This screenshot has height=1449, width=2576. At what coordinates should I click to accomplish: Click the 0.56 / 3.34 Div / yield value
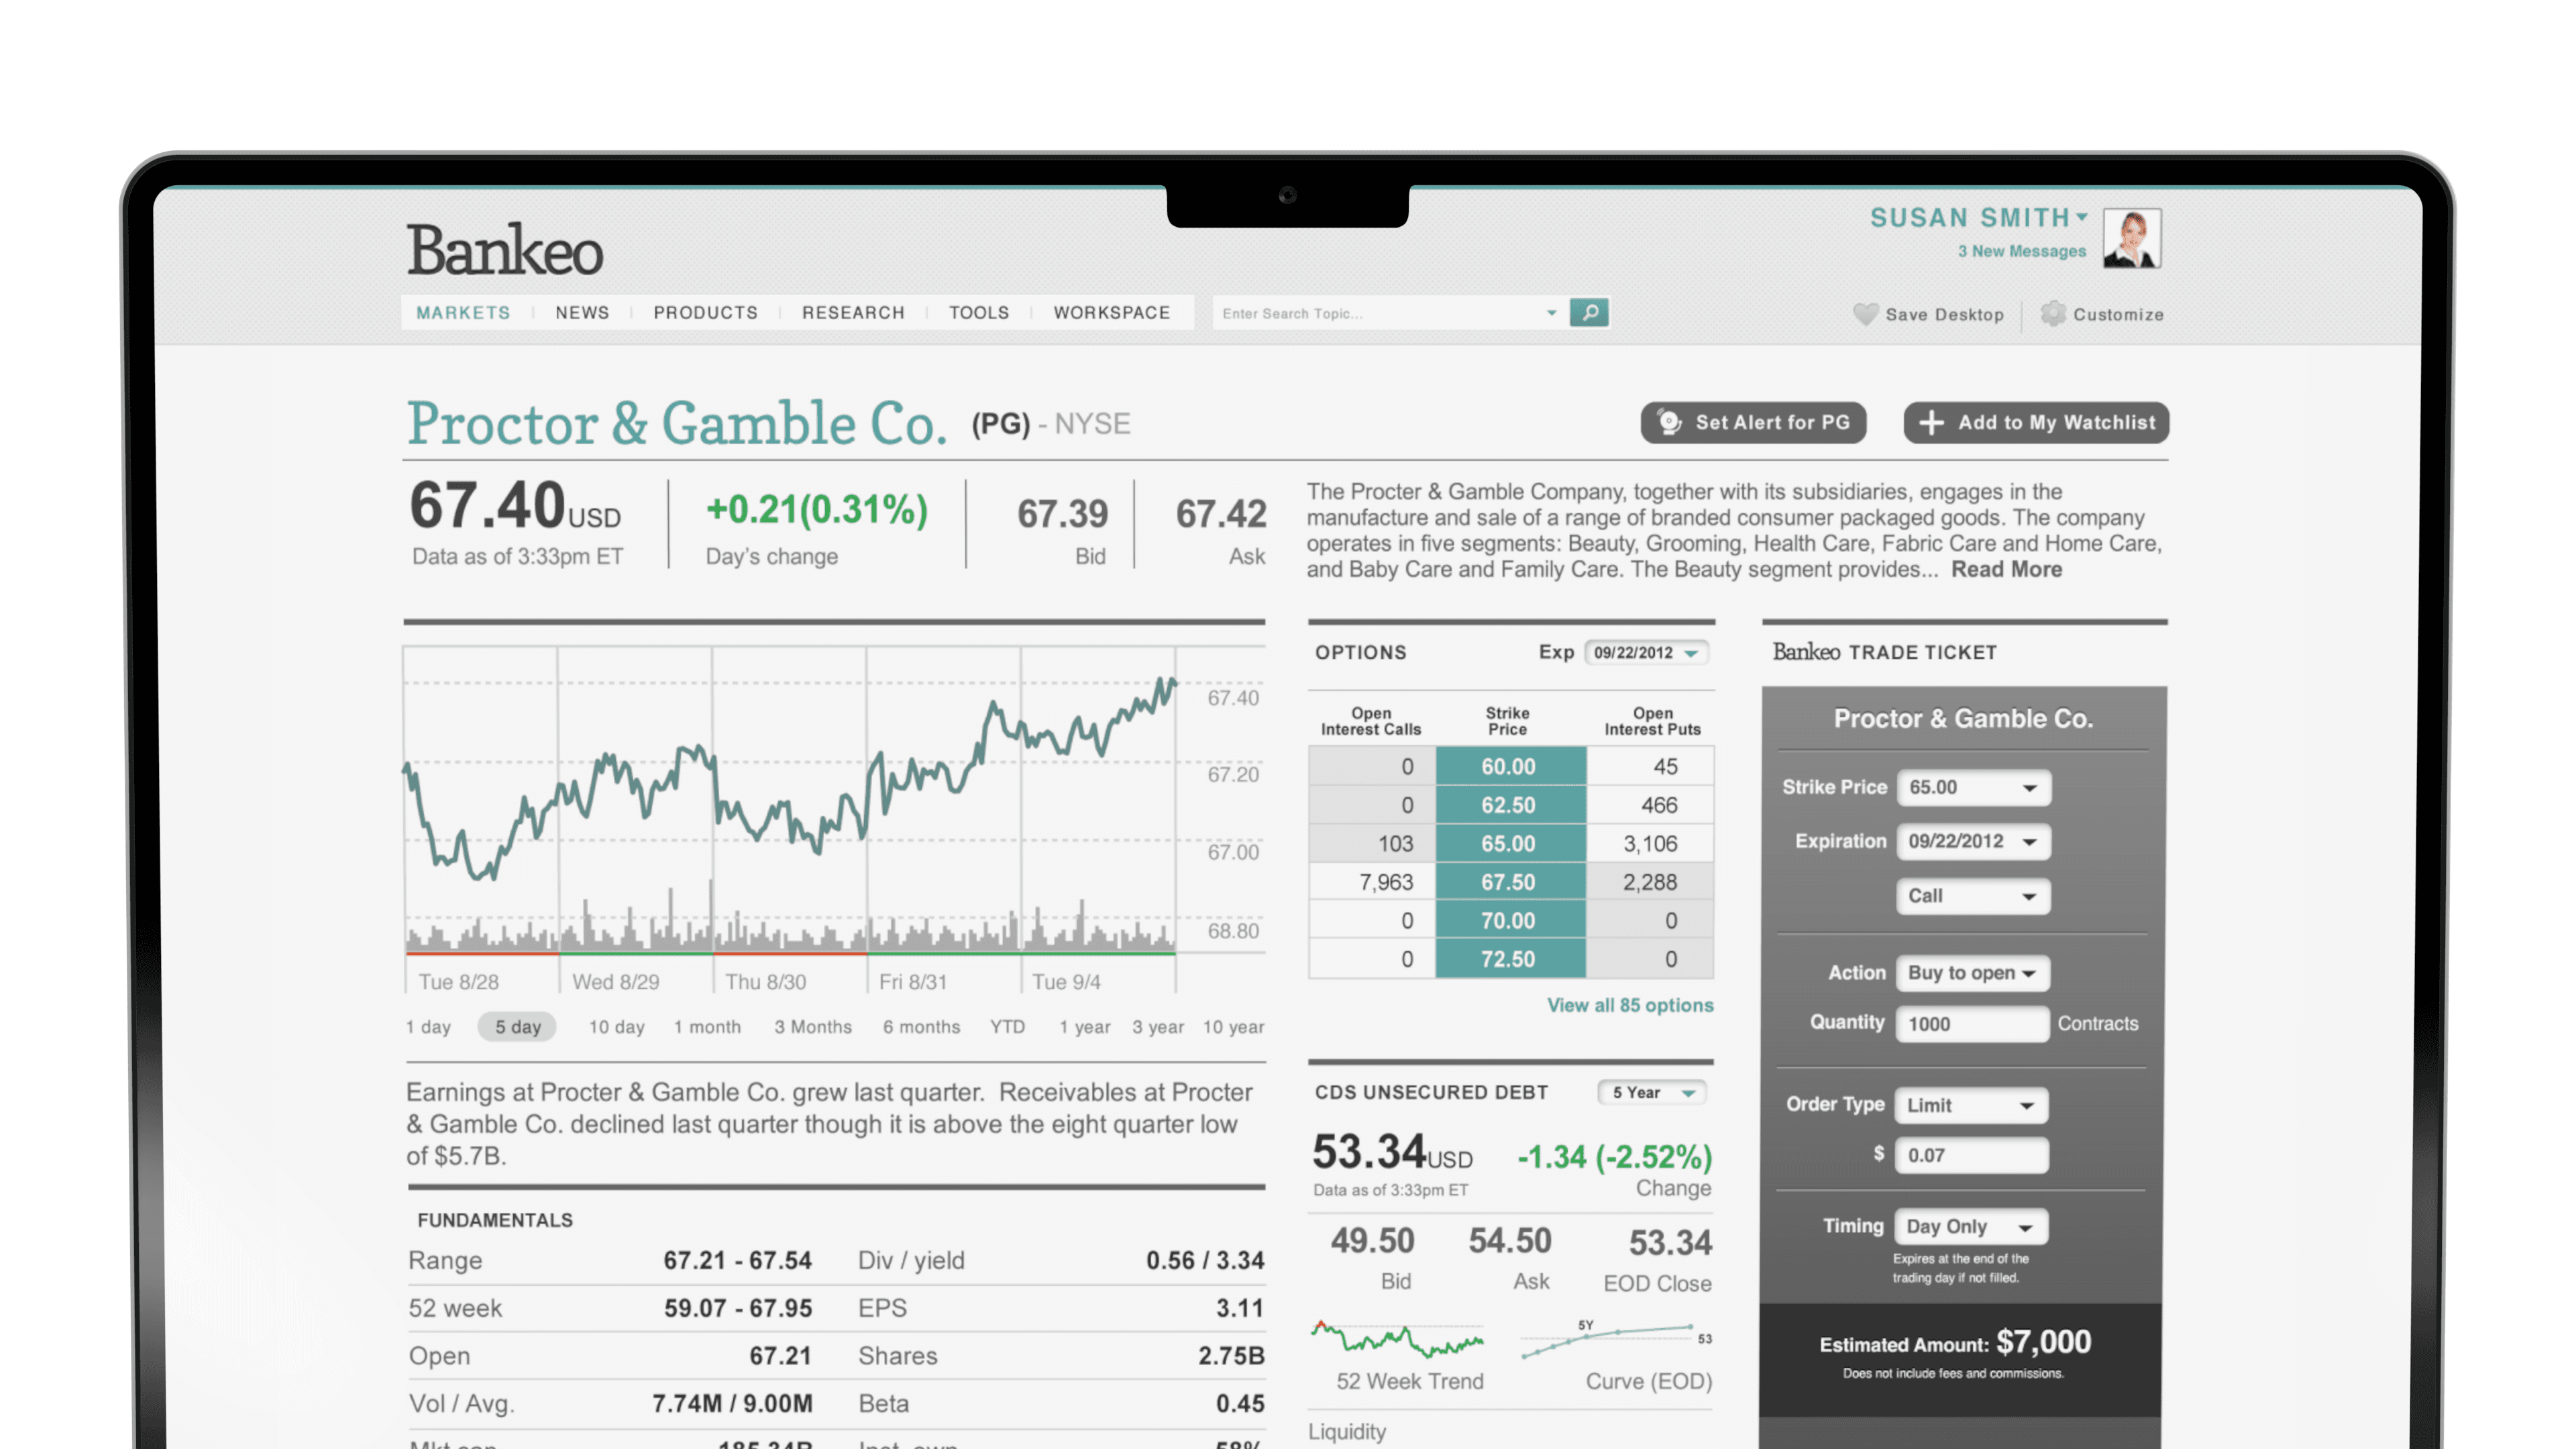click(x=1205, y=1260)
